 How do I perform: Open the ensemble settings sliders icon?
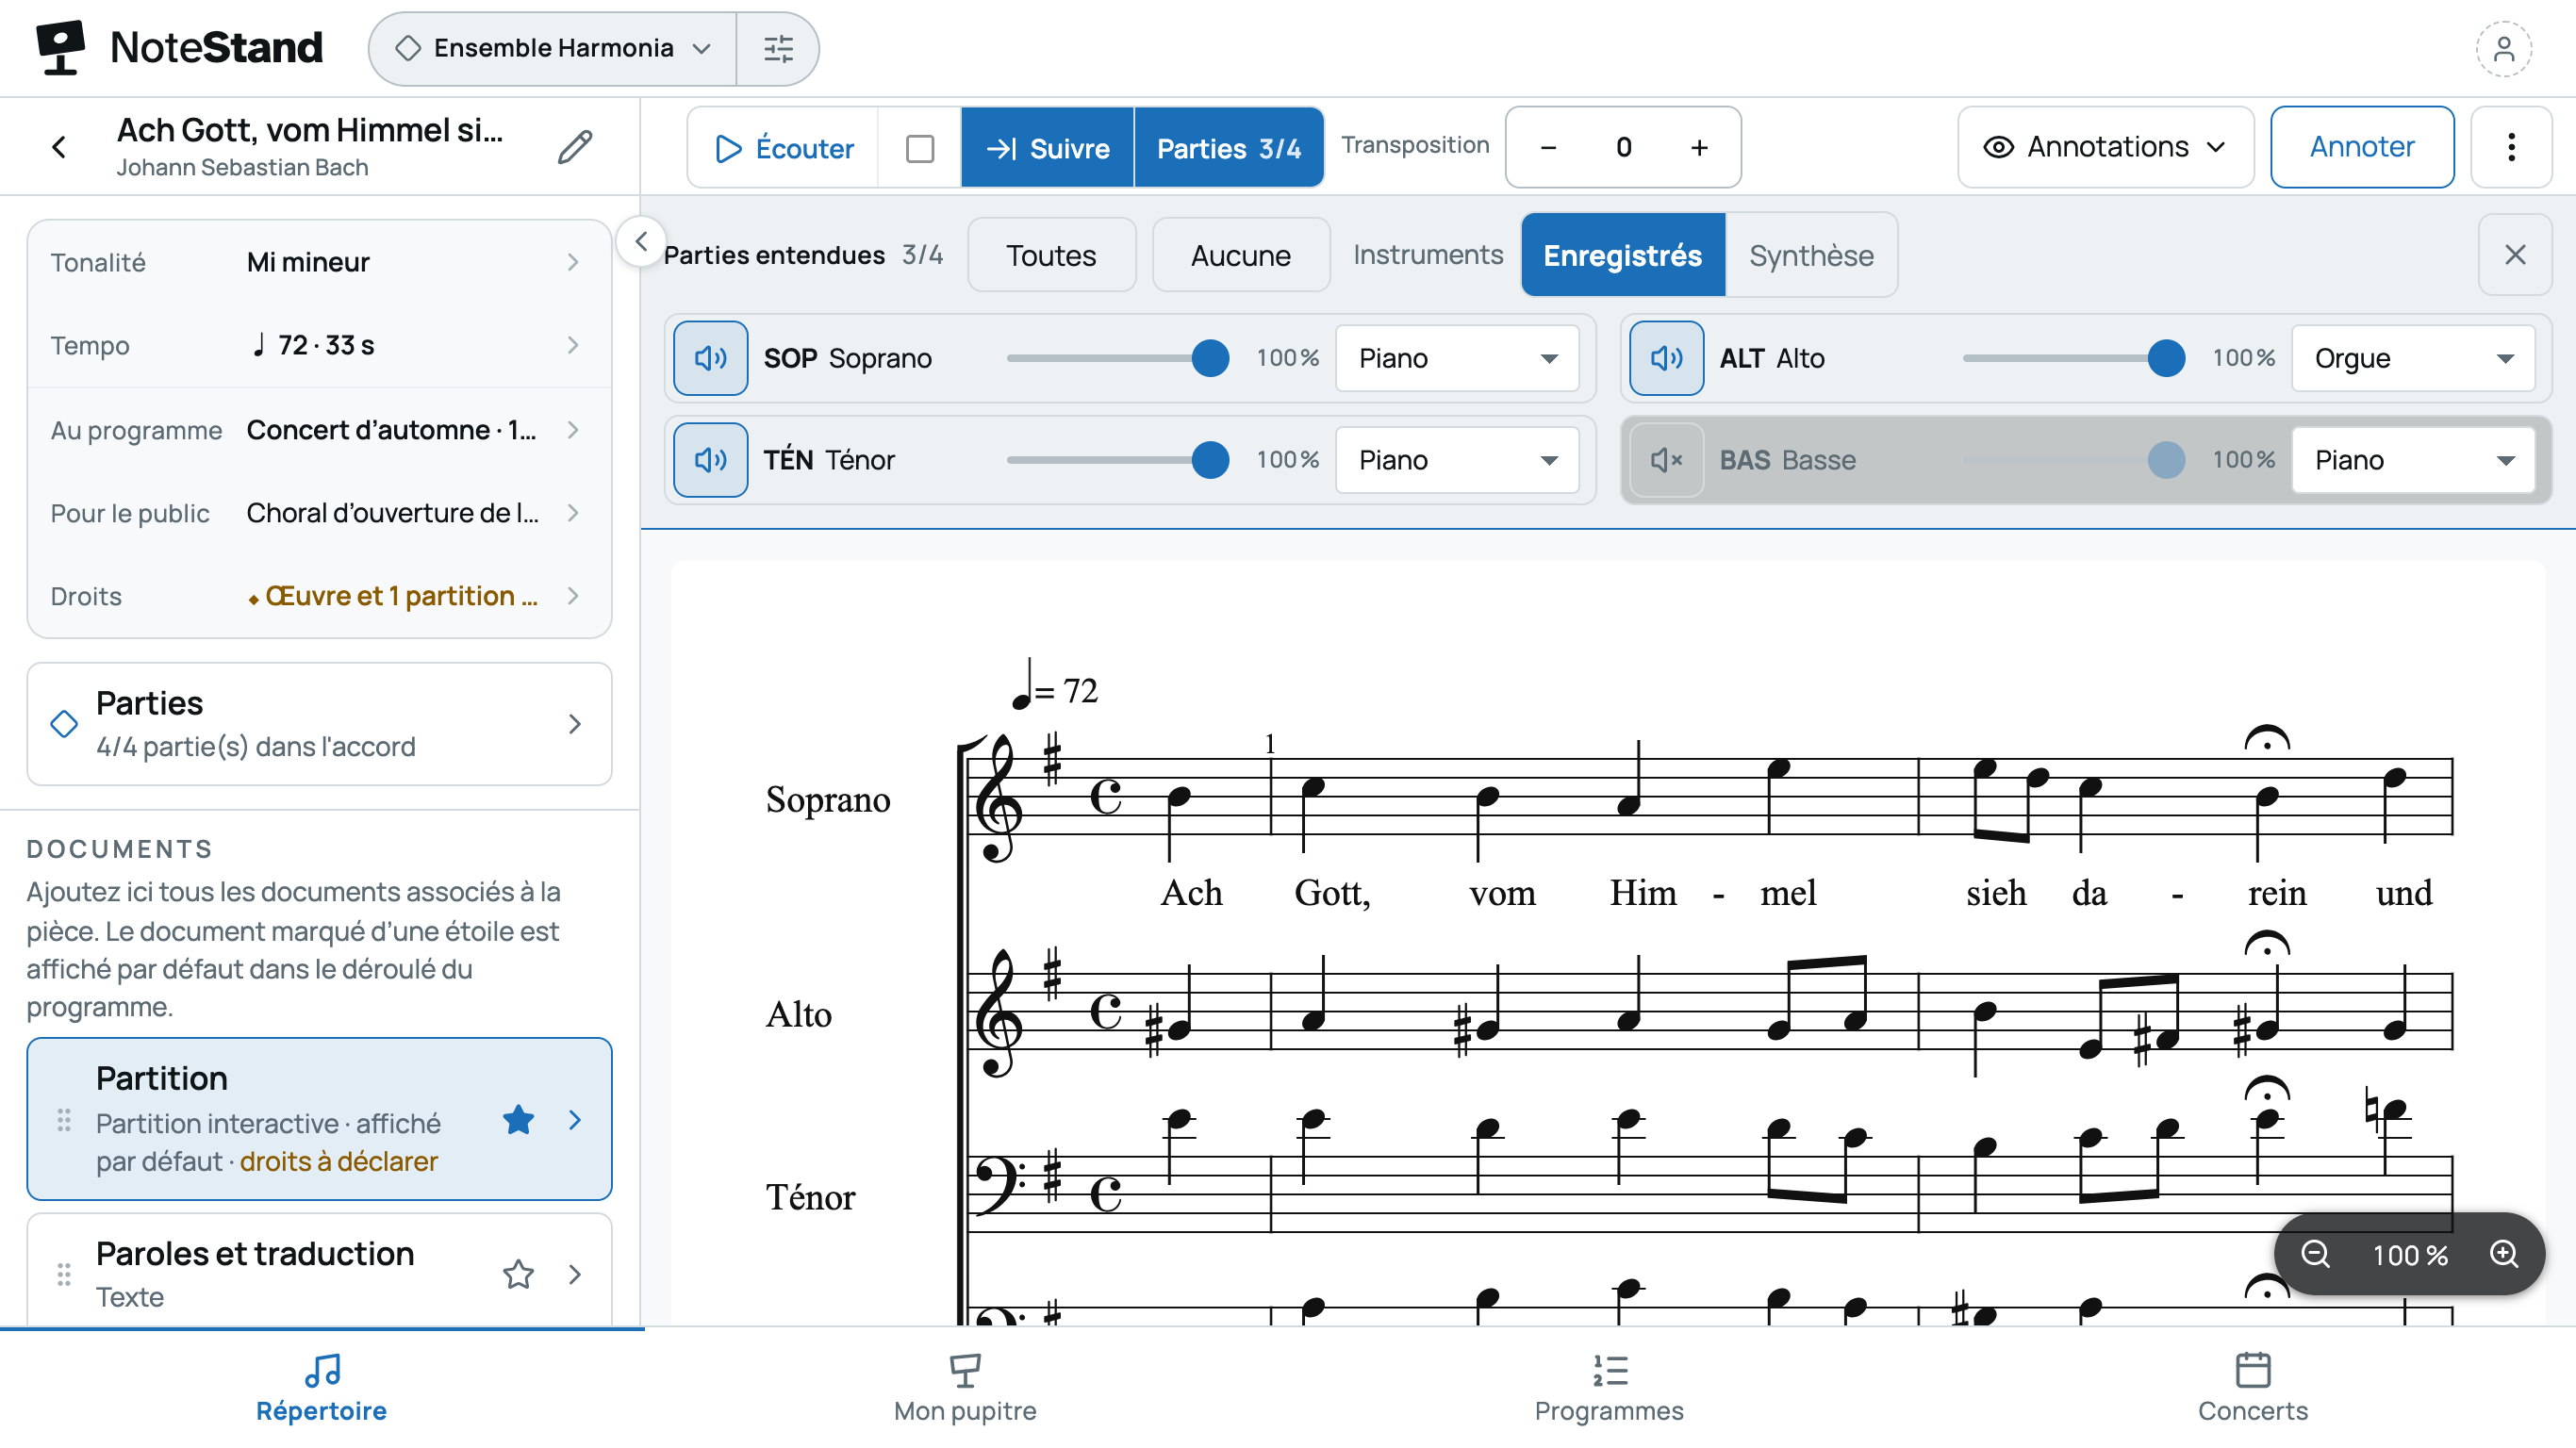click(778, 48)
